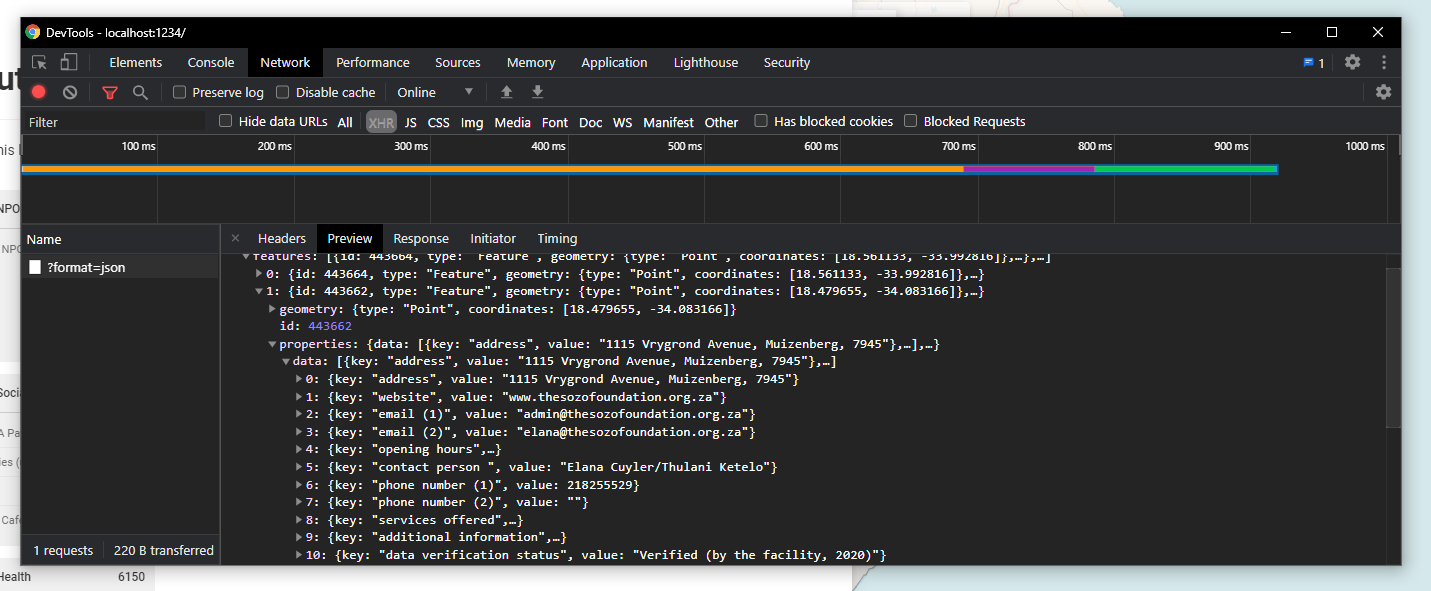Click inside the Filter input field
The image size is (1431, 591).
(x=110, y=121)
